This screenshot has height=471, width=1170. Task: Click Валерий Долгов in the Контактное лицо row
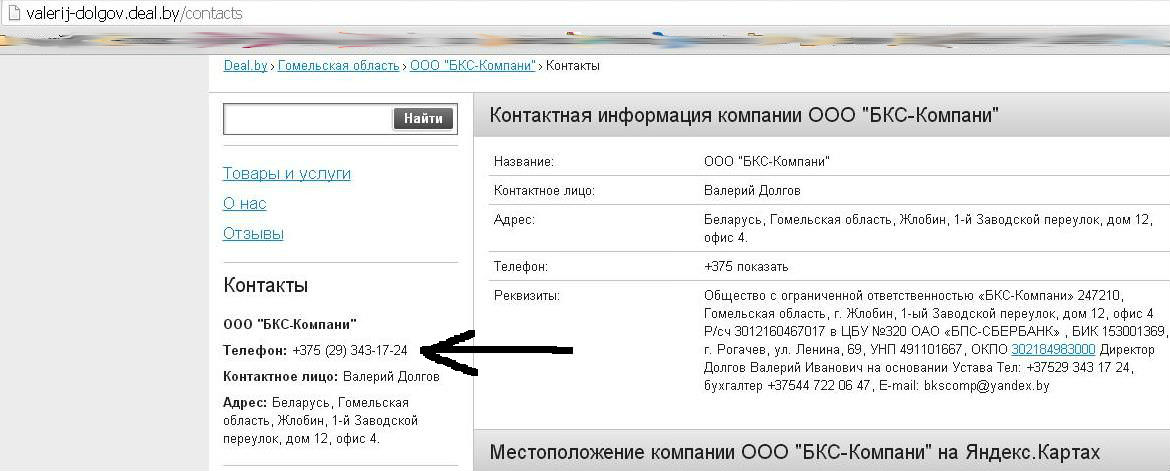tap(752, 191)
